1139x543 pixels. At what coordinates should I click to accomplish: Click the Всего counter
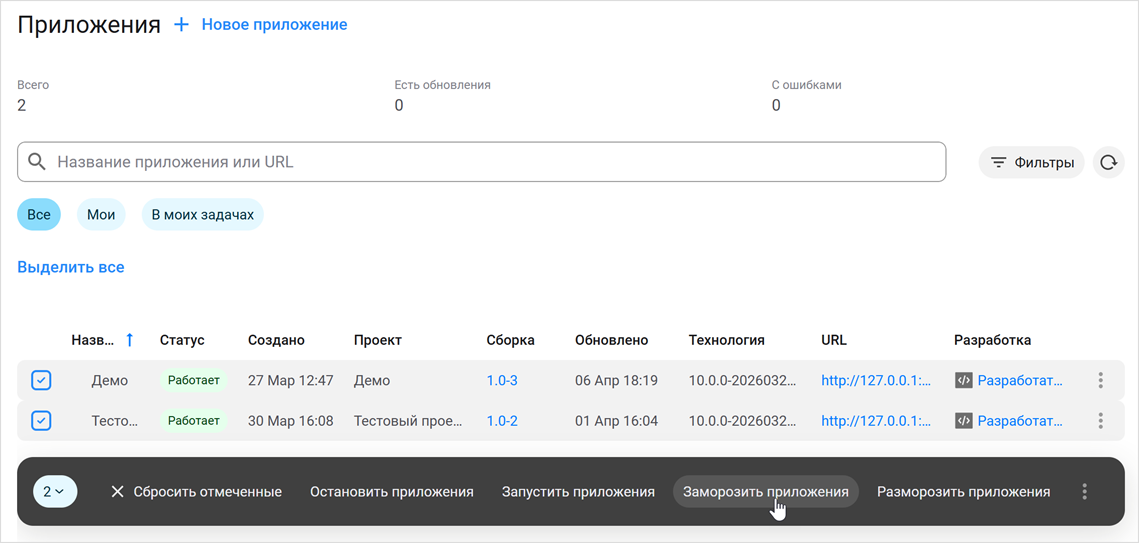tap(33, 95)
